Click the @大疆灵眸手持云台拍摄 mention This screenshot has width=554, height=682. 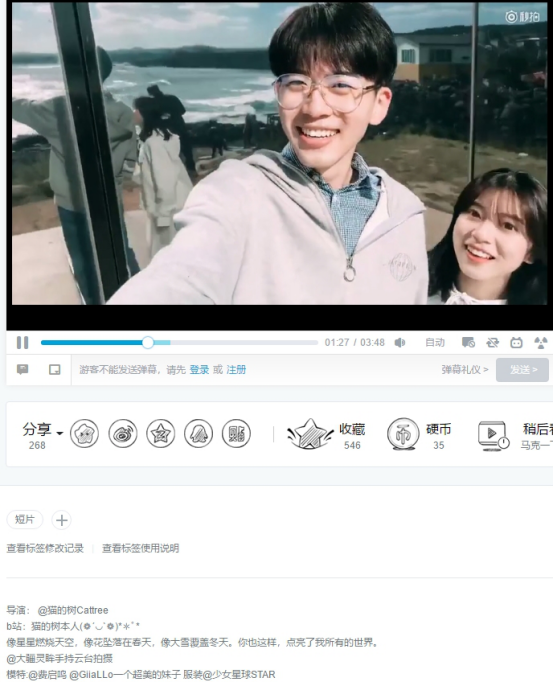click(x=60, y=658)
